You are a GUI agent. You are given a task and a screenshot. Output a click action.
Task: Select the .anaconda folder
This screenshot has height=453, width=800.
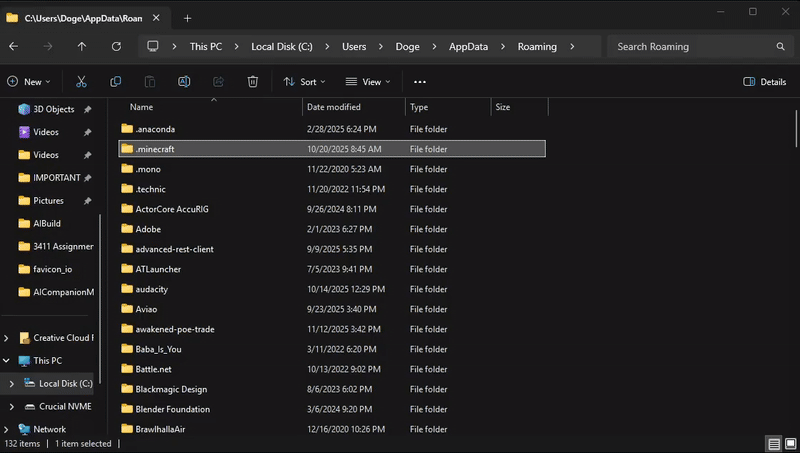pyautogui.click(x=332, y=129)
